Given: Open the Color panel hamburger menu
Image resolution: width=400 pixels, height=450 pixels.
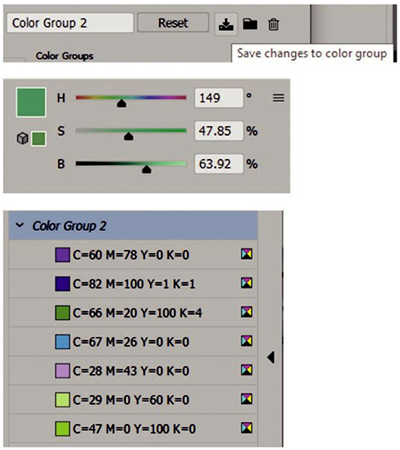Looking at the screenshot, I should tap(279, 98).
